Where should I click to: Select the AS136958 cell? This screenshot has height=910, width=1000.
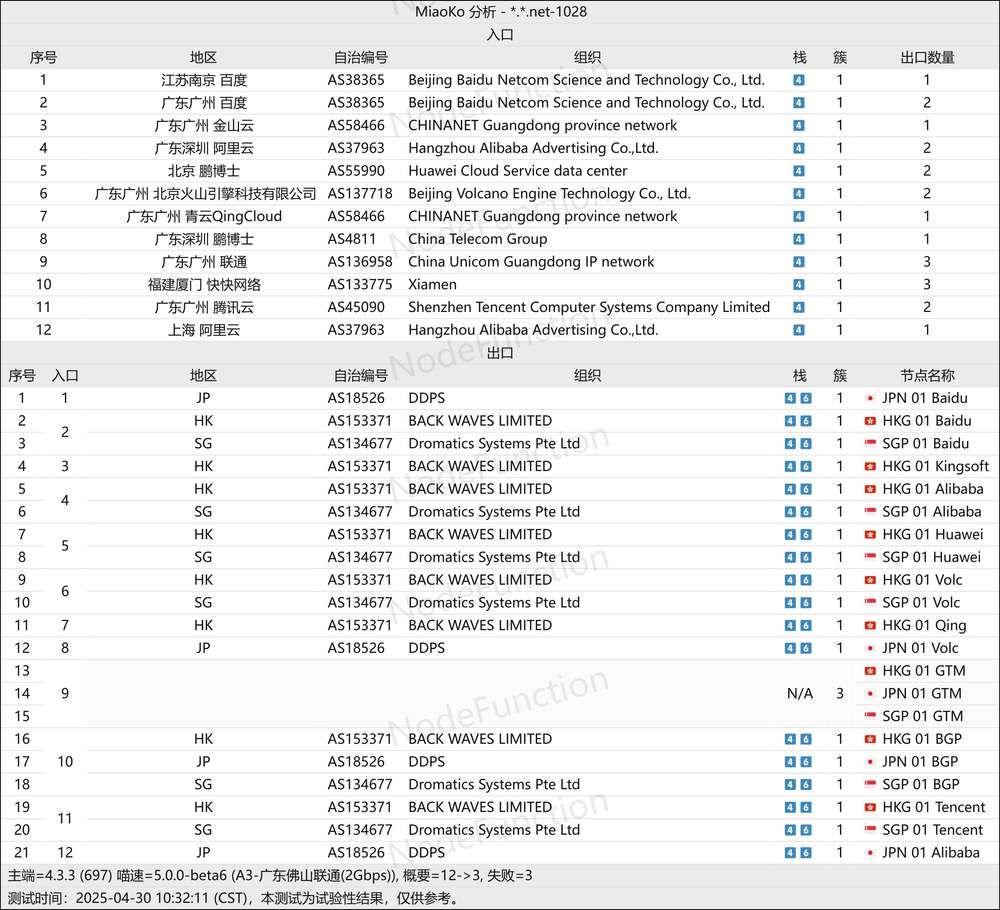[x=360, y=261]
